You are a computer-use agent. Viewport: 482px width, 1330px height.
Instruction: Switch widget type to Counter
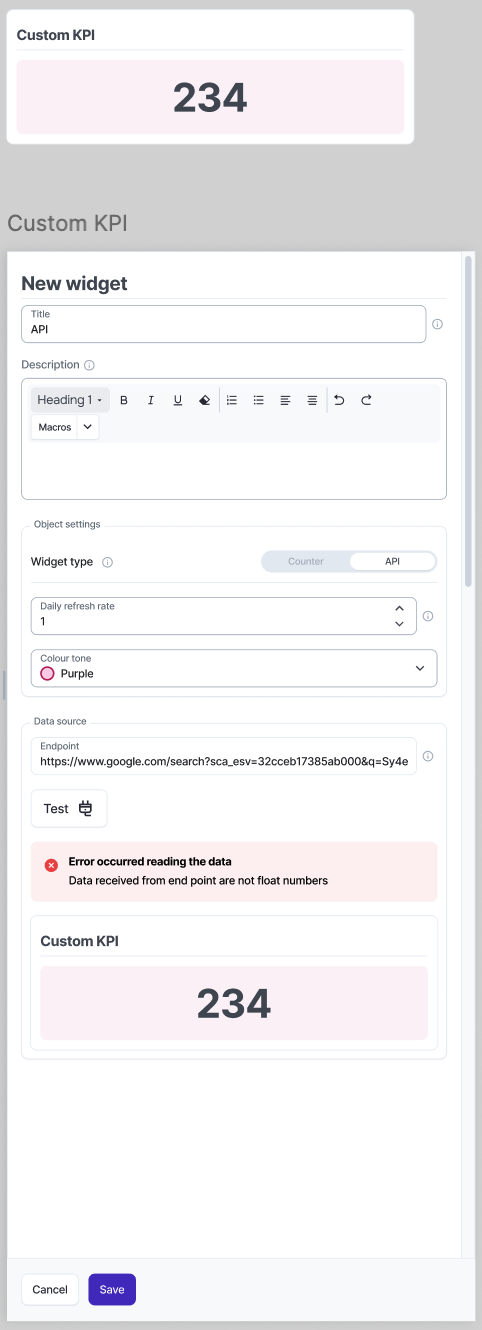pos(306,561)
